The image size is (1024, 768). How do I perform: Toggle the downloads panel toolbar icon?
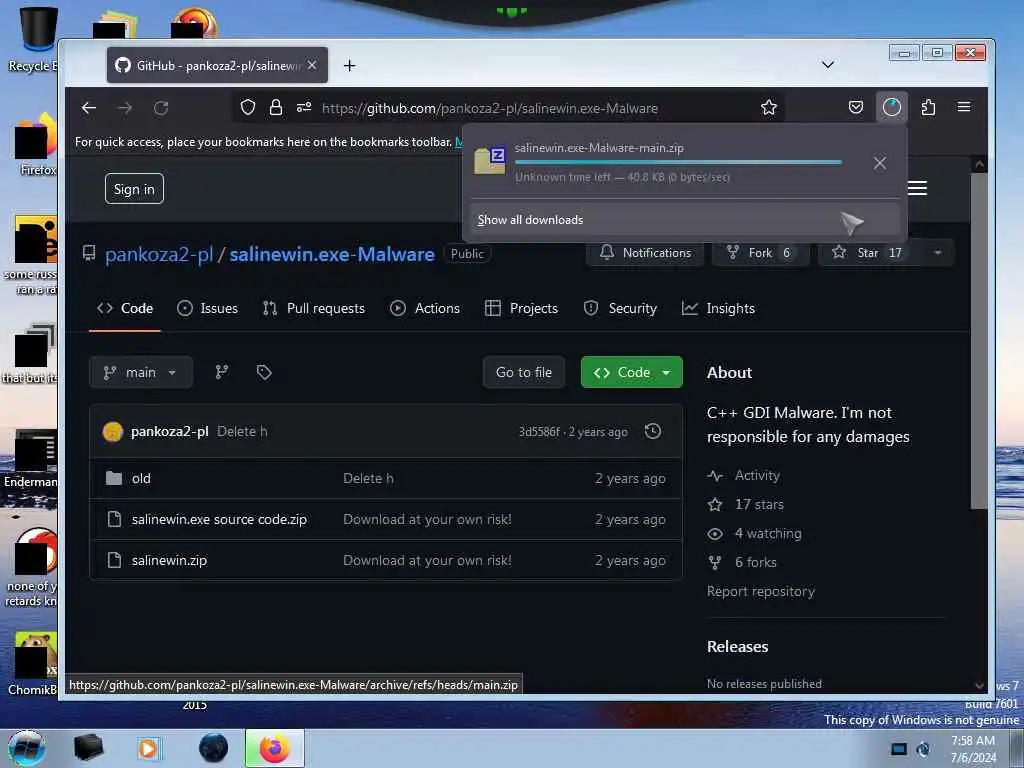(891, 107)
